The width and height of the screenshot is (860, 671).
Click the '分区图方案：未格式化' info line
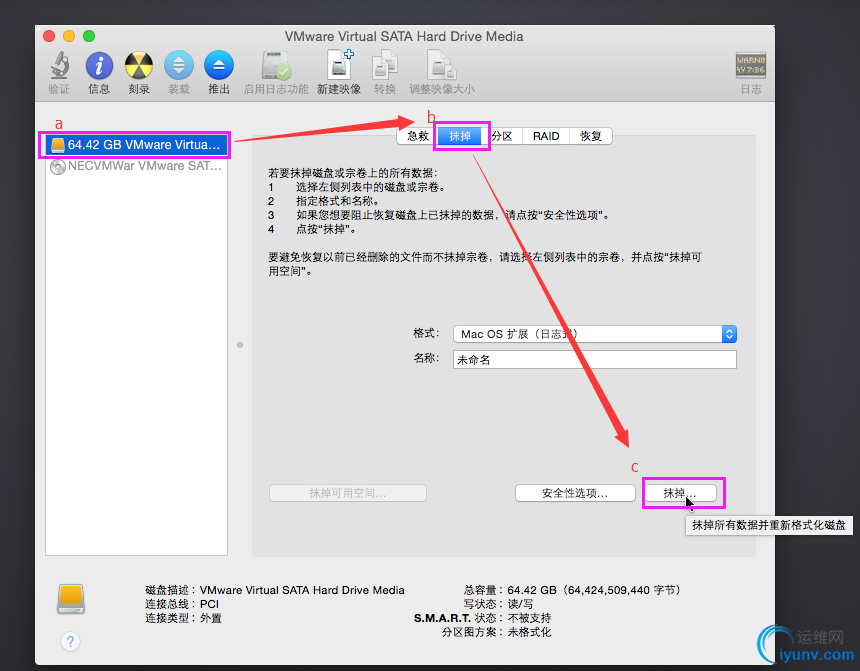(496, 632)
